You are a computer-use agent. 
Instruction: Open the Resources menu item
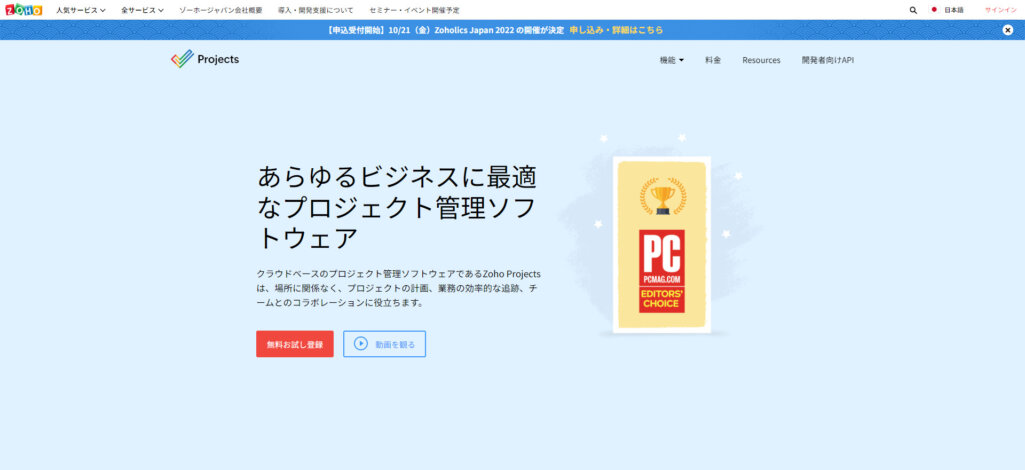[x=761, y=60]
